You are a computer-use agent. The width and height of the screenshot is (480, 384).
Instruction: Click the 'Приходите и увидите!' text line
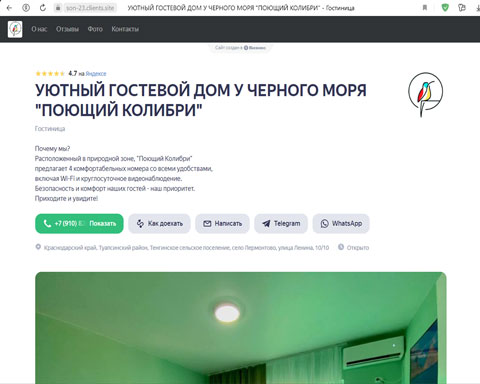tap(66, 199)
